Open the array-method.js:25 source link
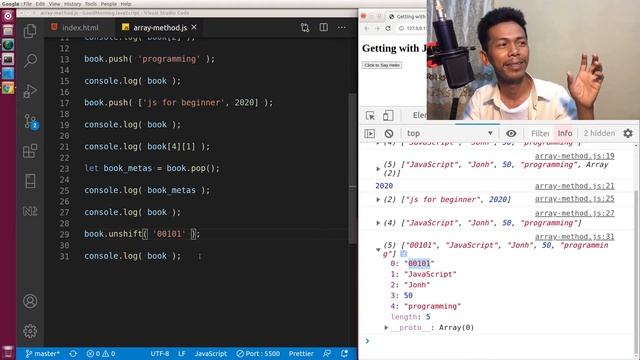 [574, 199]
